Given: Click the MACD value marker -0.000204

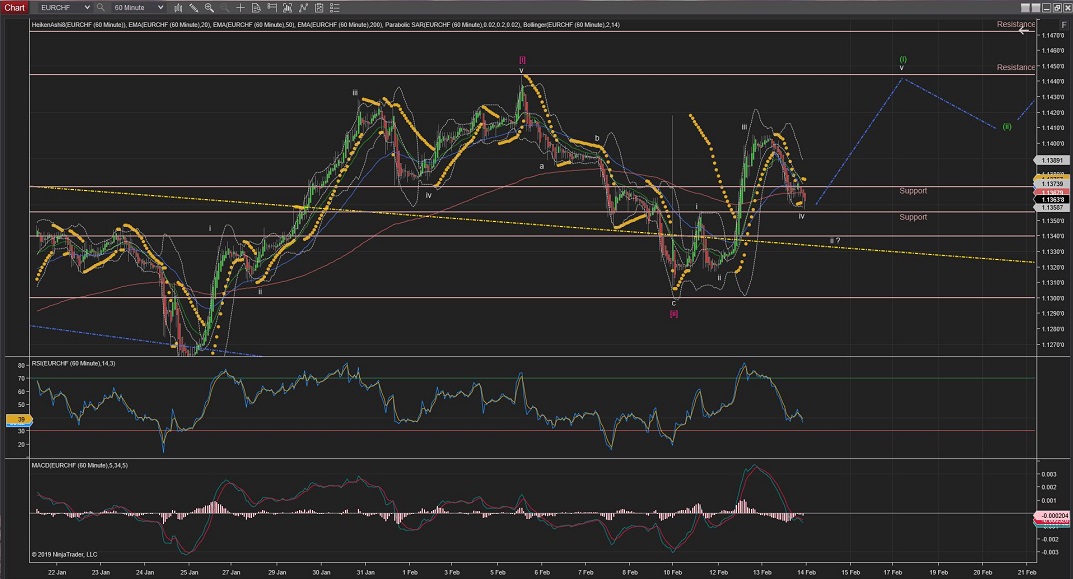Looking at the screenshot, I should (x=1053, y=516).
